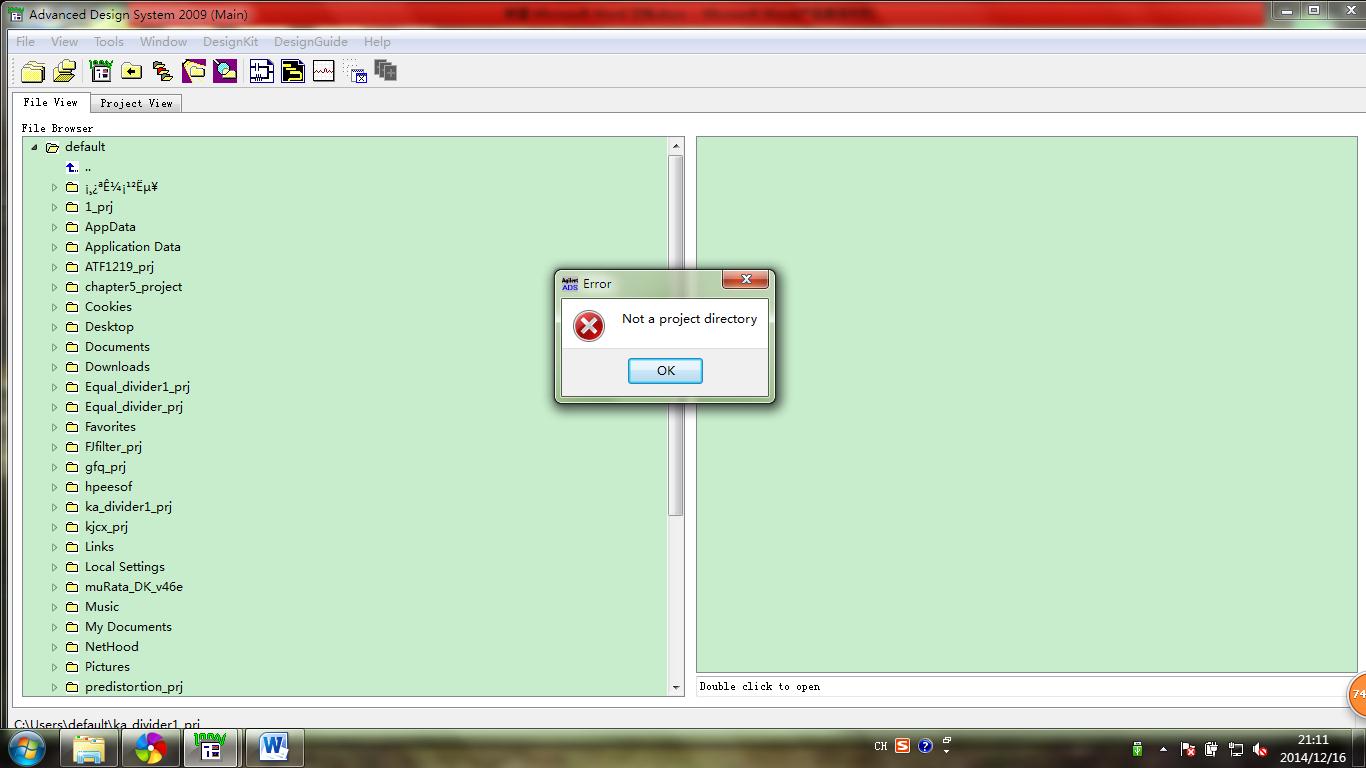Click the file browser scroll down arrow

(x=676, y=688)
